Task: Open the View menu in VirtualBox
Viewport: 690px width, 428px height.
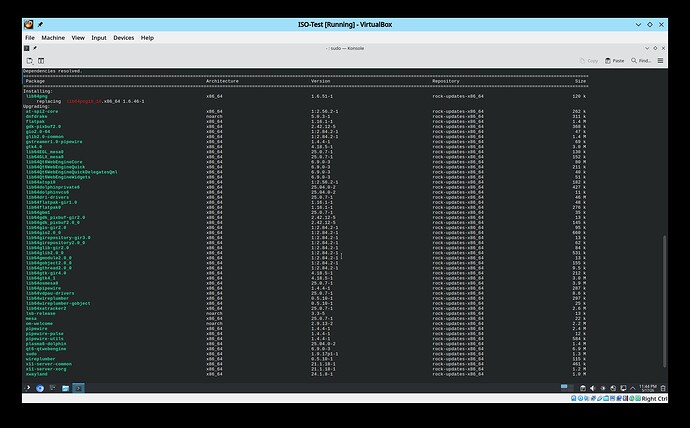Action: [x=78, y=38]
